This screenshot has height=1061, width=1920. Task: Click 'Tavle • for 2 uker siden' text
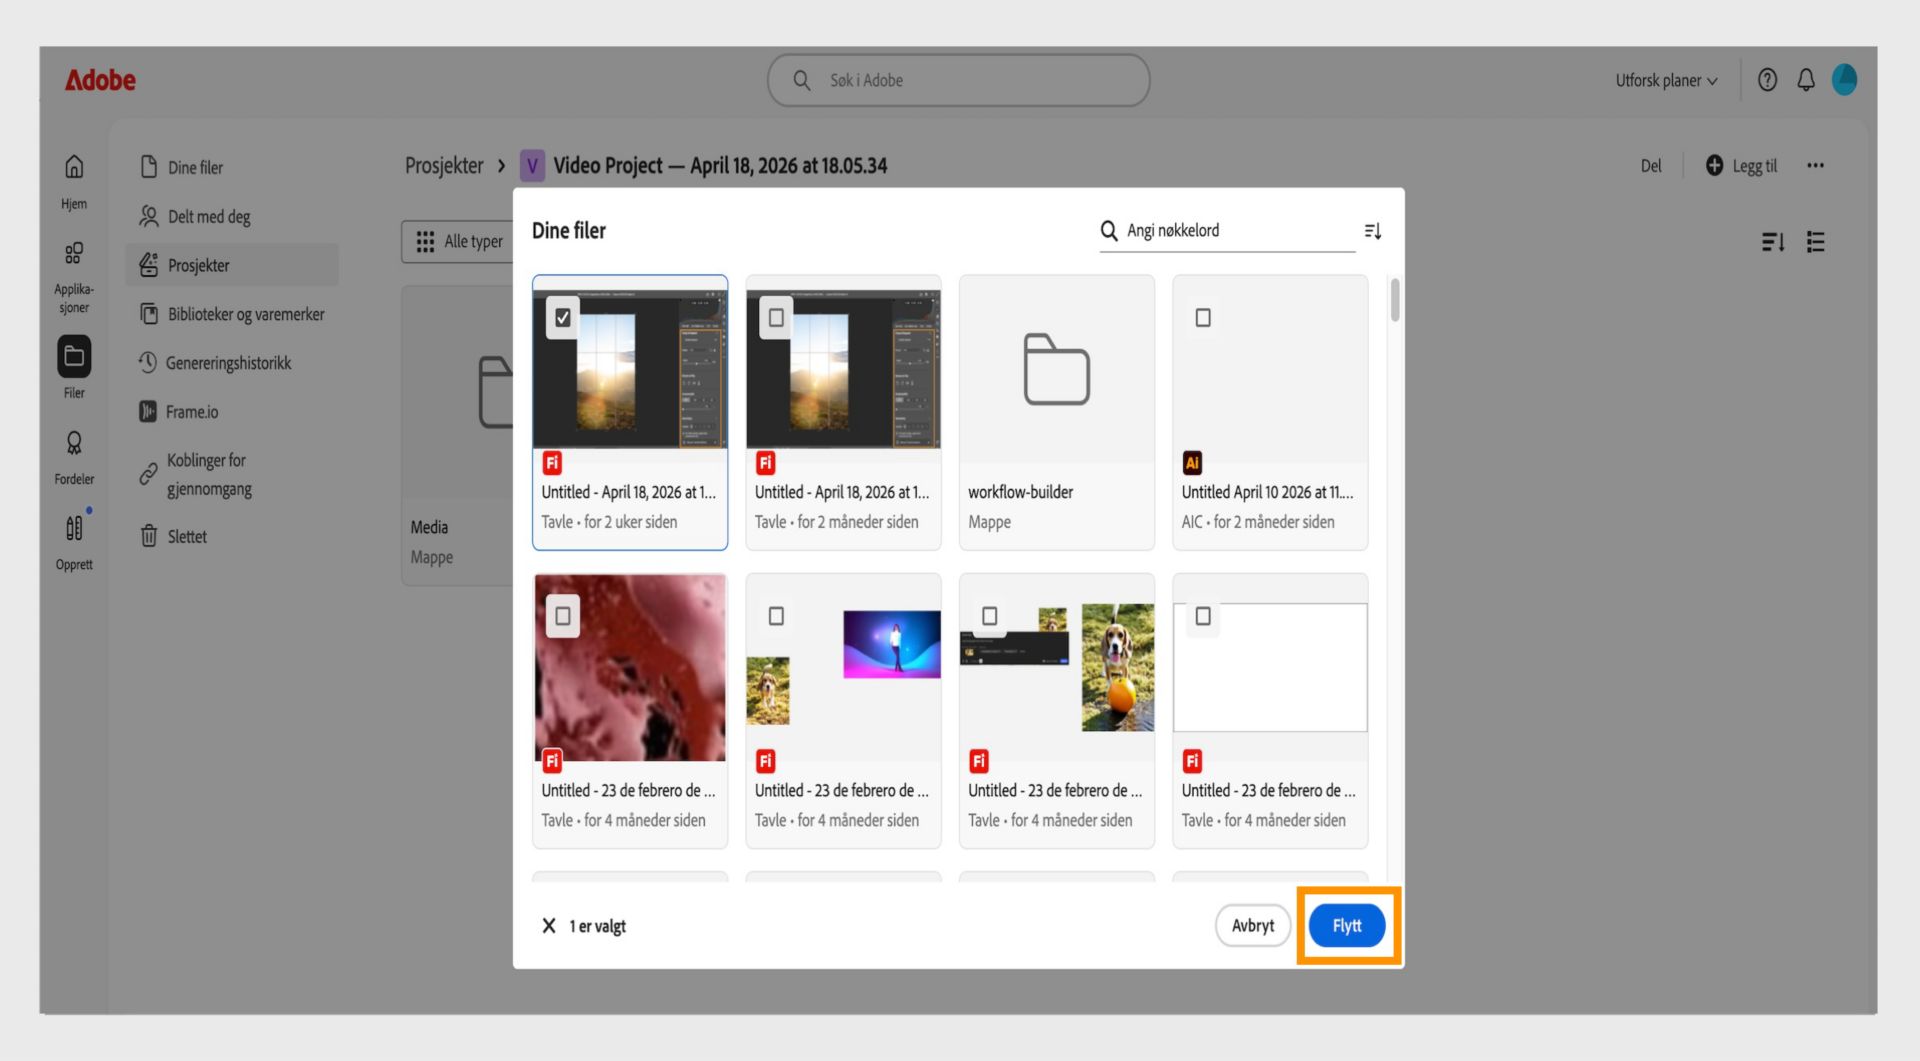[609, 522]
